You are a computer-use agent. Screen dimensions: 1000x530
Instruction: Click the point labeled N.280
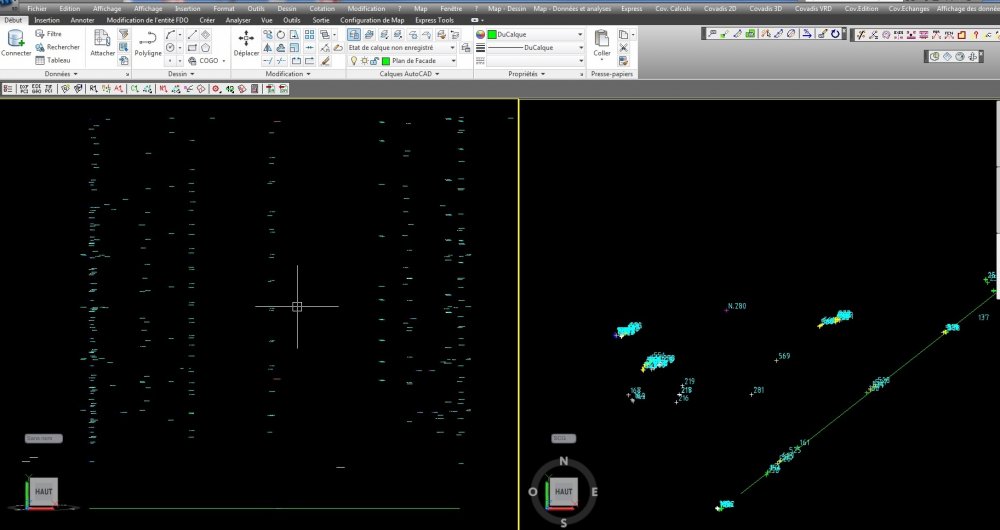pos(726,310)
